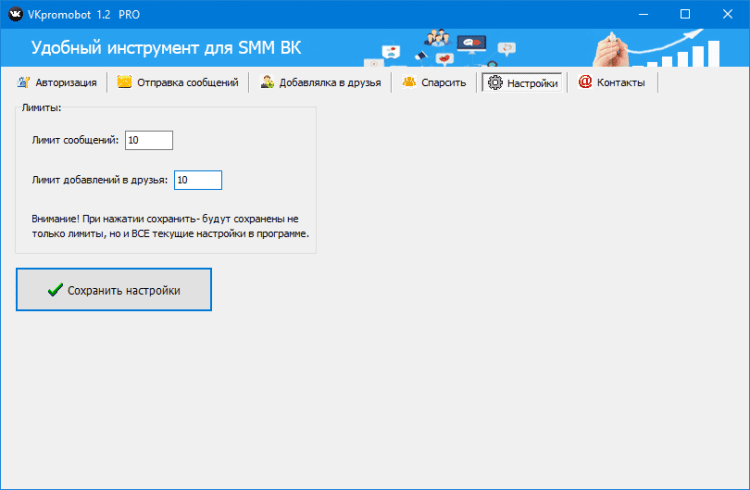Viewport: 750px width, 490px height.
Task: Close the VKpromobot window
Action: point(728,14)
